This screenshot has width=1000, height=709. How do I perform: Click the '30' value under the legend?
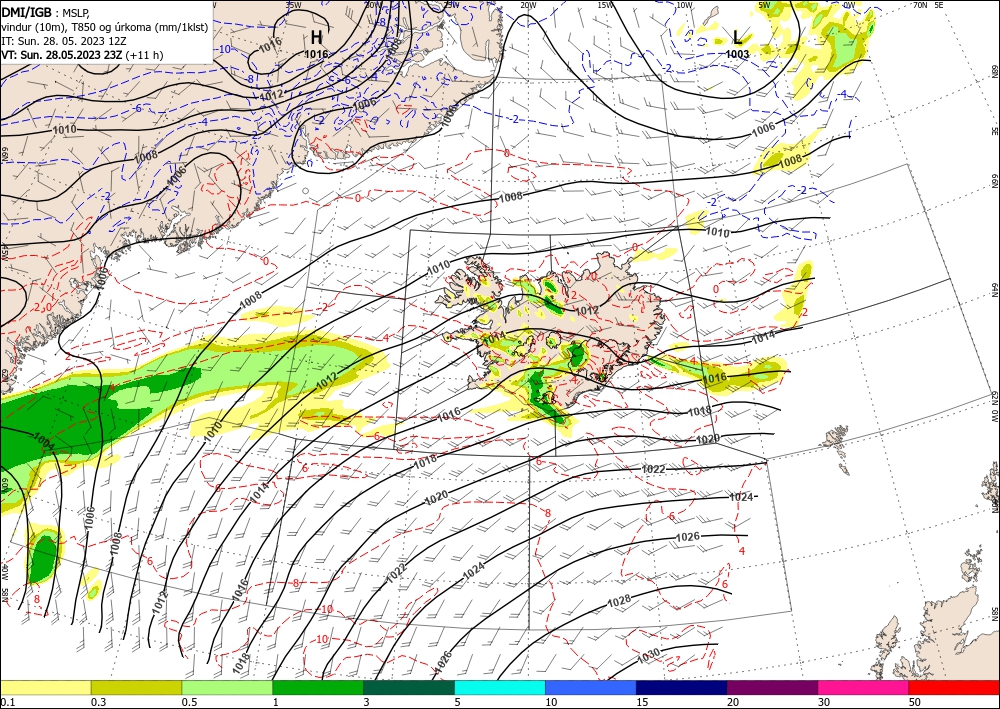tap(824, 702)
